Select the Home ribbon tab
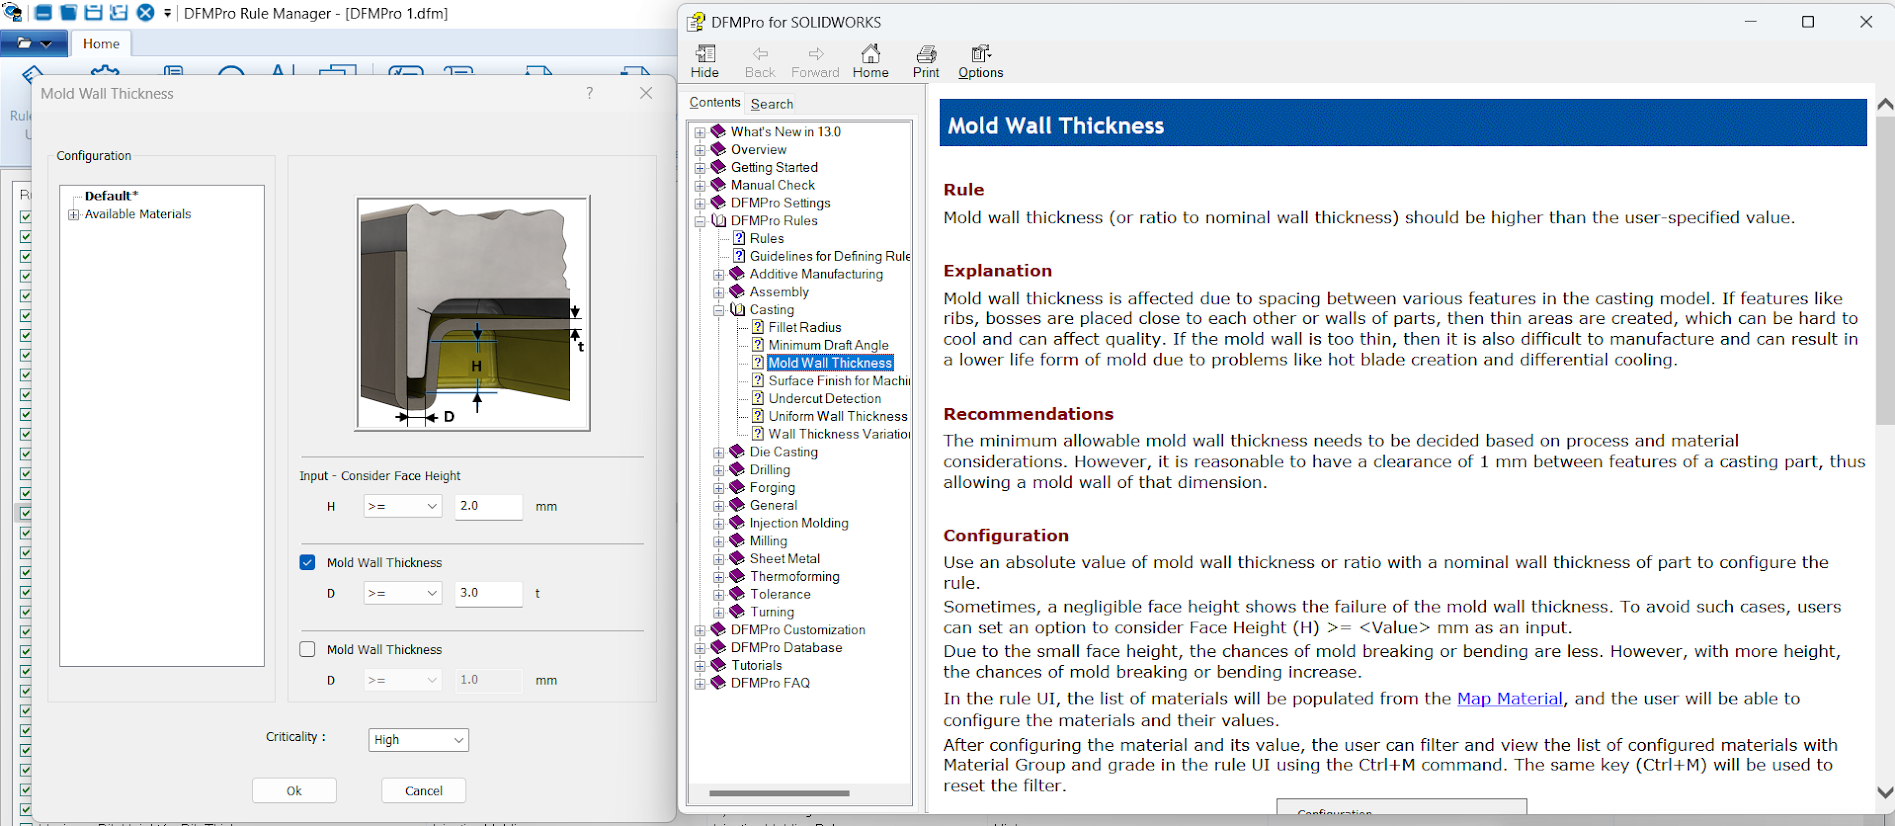The image size is (1895, 826). 101,44
